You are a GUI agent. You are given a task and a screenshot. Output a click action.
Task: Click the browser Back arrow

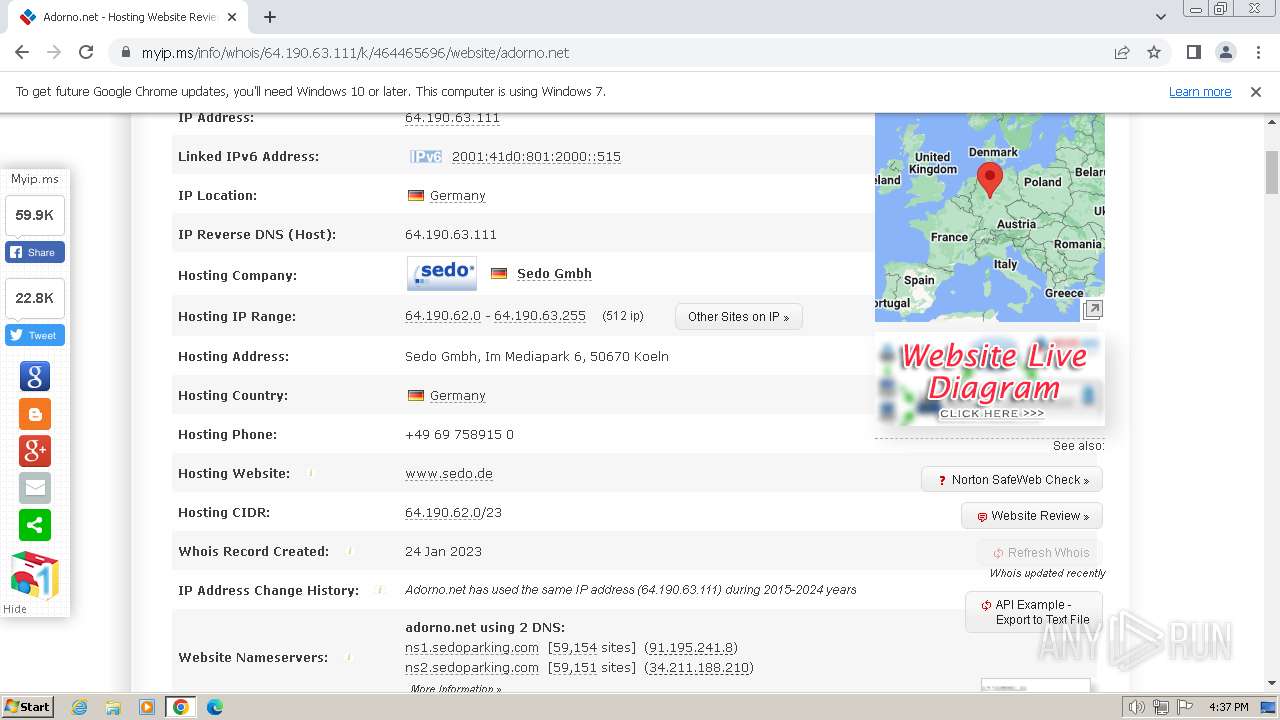coord(22,53)
